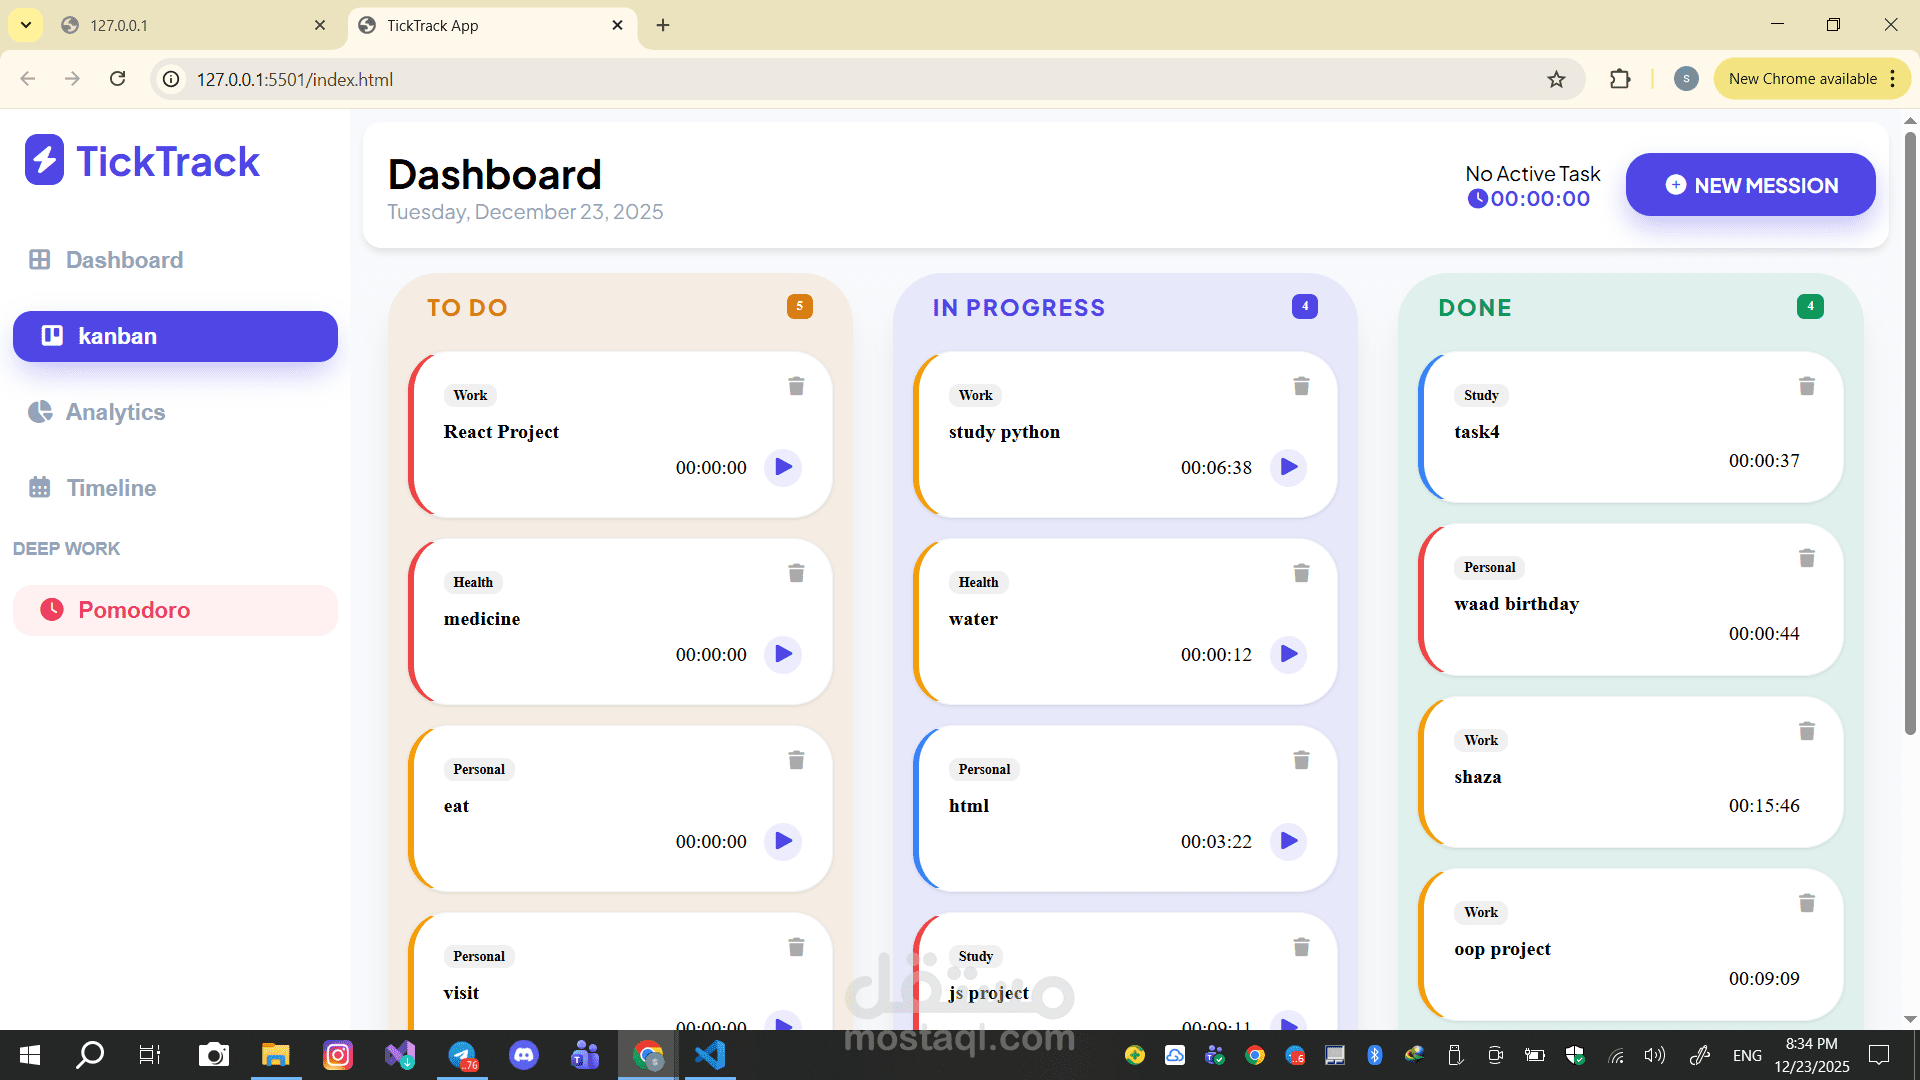Play the html task timer
1920x1080 pixels.
coord(1288,841)
